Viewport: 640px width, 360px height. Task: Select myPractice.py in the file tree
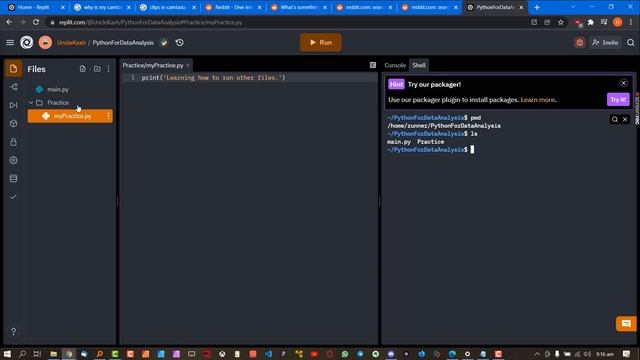point(70,116)
